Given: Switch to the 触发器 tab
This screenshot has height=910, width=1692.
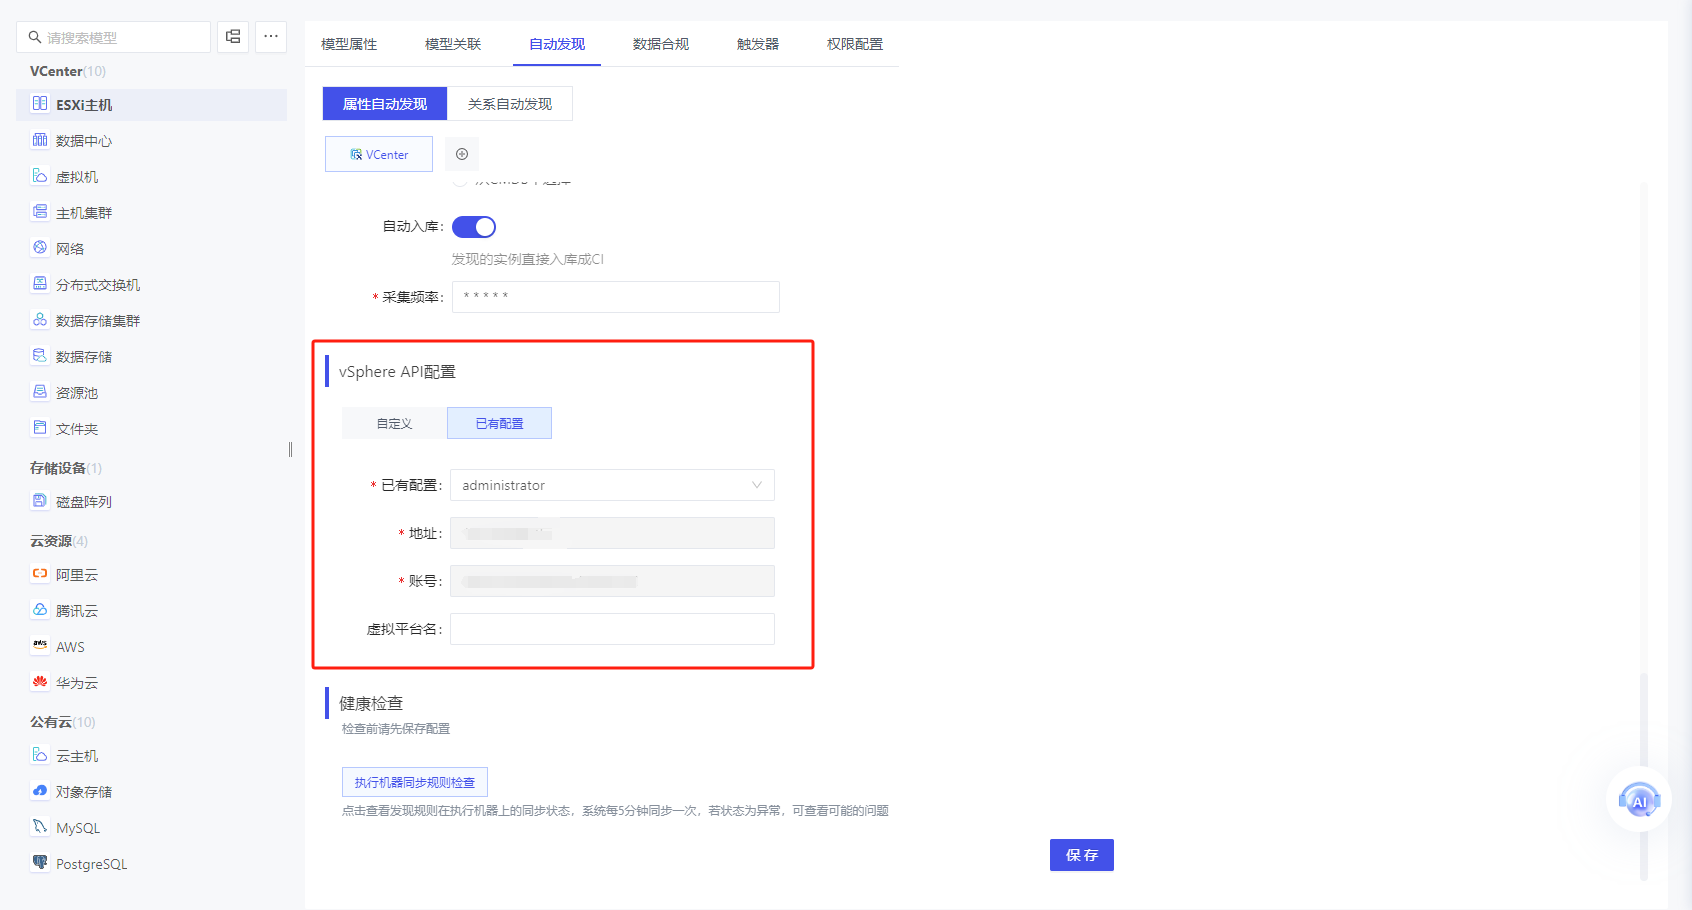Looking at the screenshot, I should click(758, 44).
